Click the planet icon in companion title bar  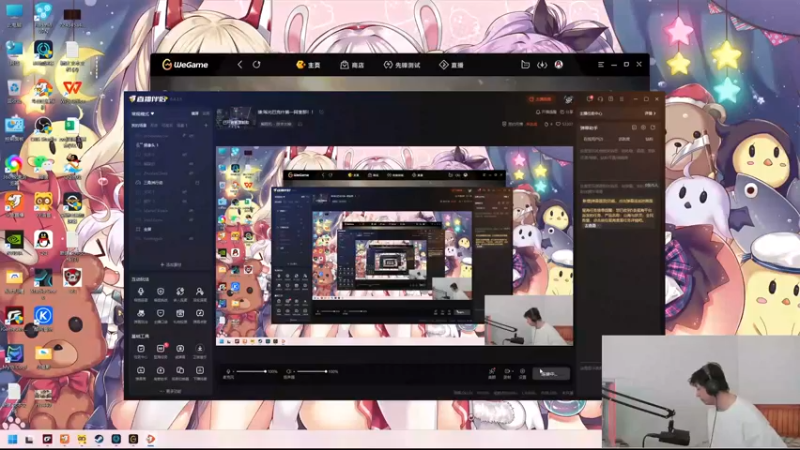[568, 99]
